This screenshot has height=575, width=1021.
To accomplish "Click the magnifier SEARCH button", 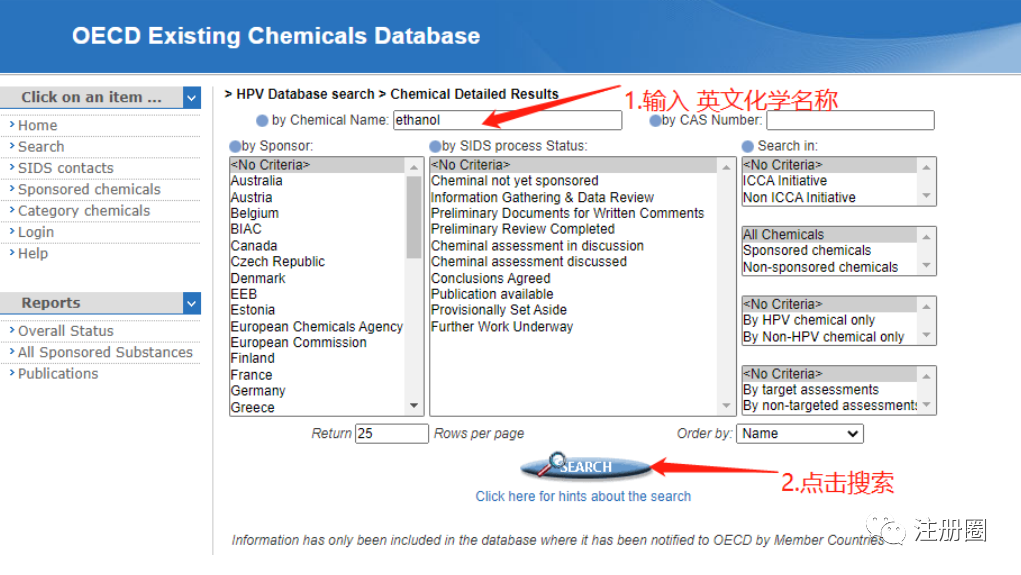I will click(x=585, y=466).
